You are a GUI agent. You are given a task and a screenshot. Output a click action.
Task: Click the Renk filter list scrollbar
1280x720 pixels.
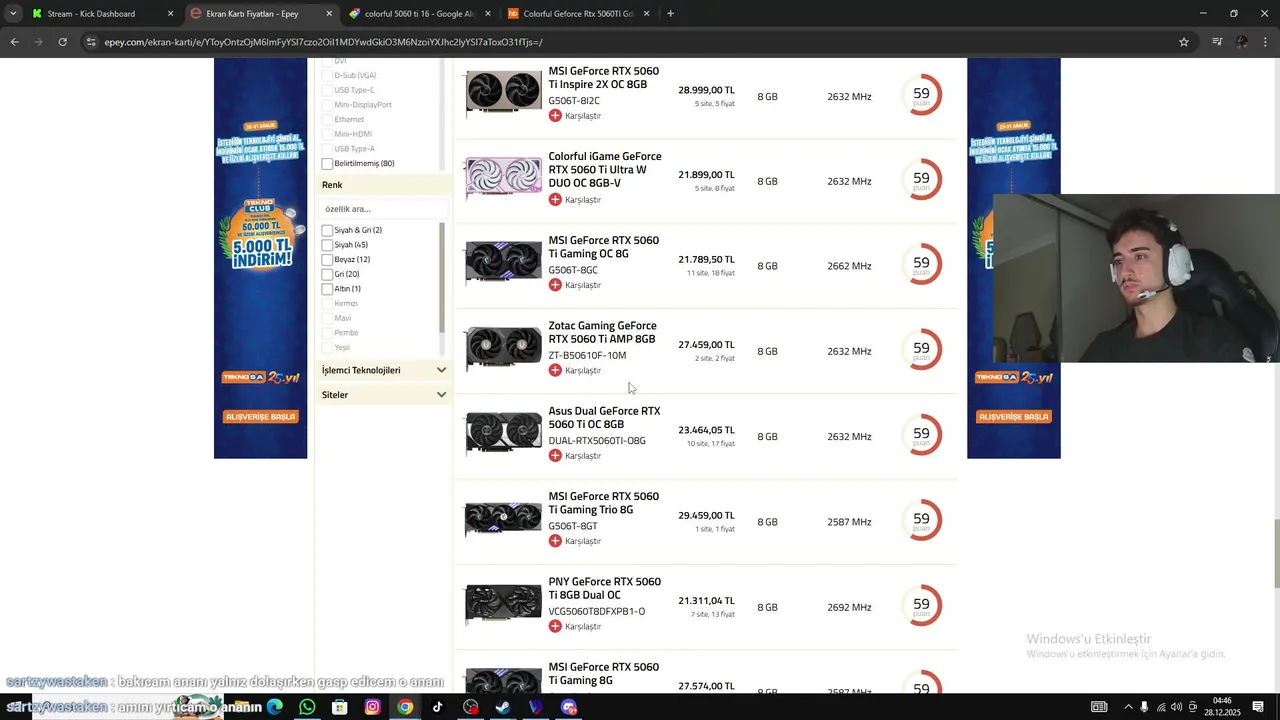(x=442, y=277)
